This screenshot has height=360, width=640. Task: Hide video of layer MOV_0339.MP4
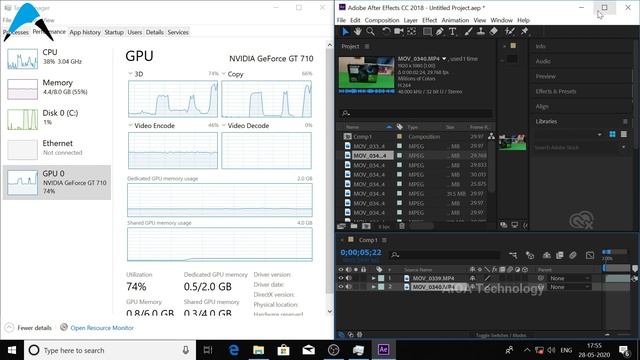tap(341, 278)
